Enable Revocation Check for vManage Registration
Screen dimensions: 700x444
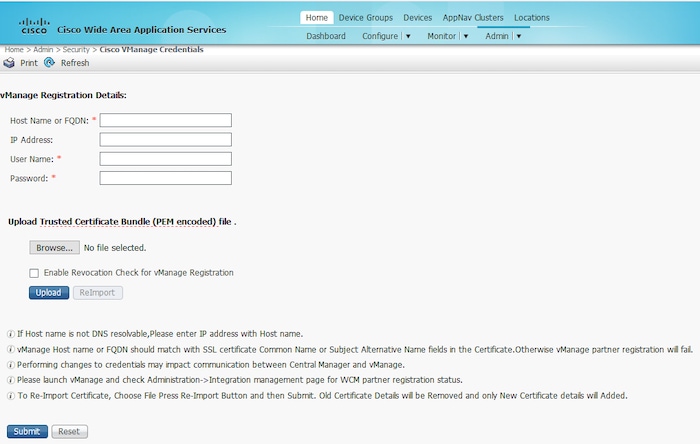point(34,273)
